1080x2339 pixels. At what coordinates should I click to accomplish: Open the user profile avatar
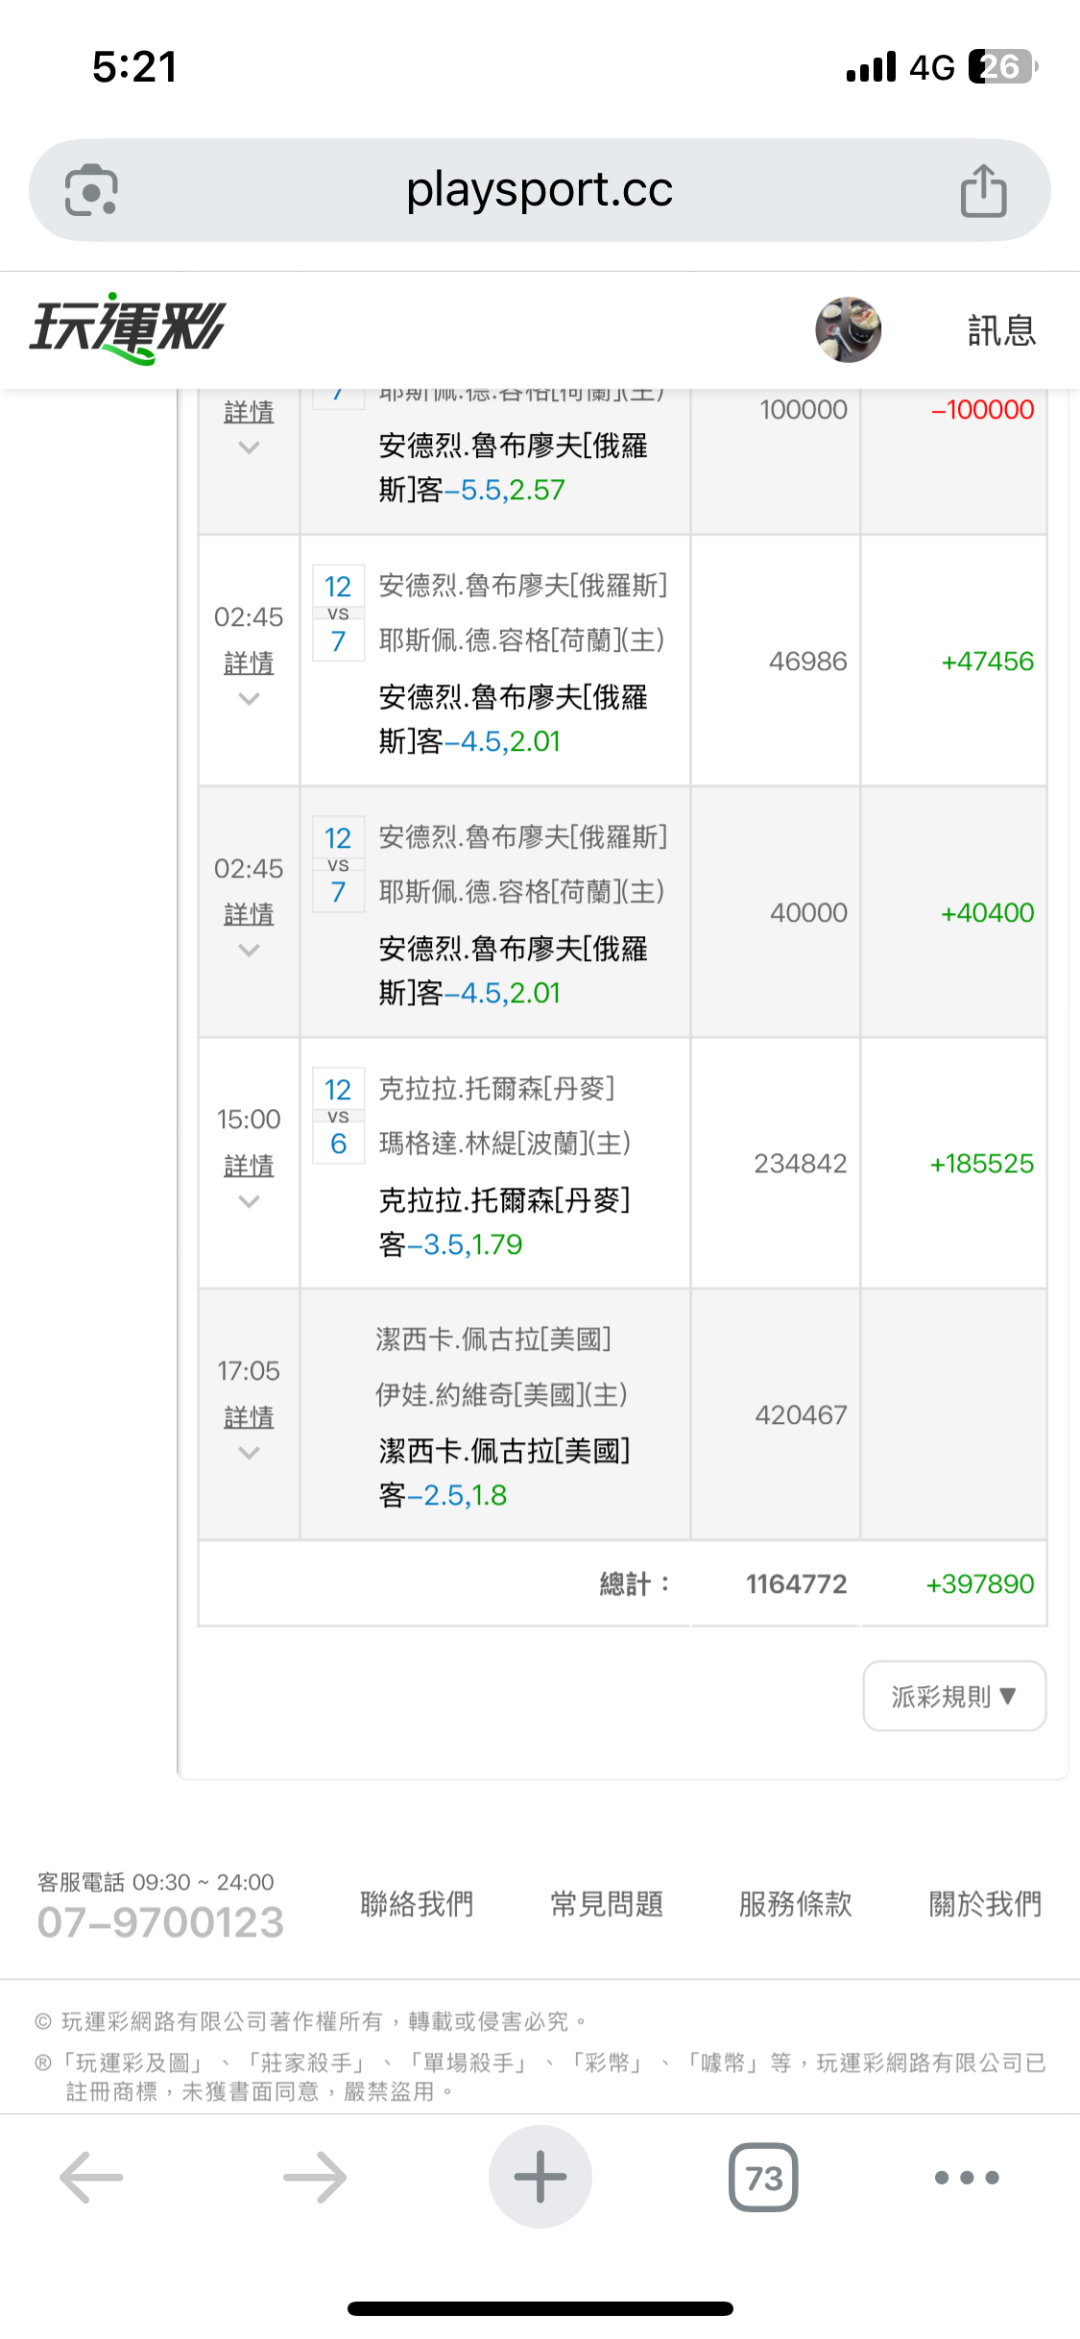848,329
